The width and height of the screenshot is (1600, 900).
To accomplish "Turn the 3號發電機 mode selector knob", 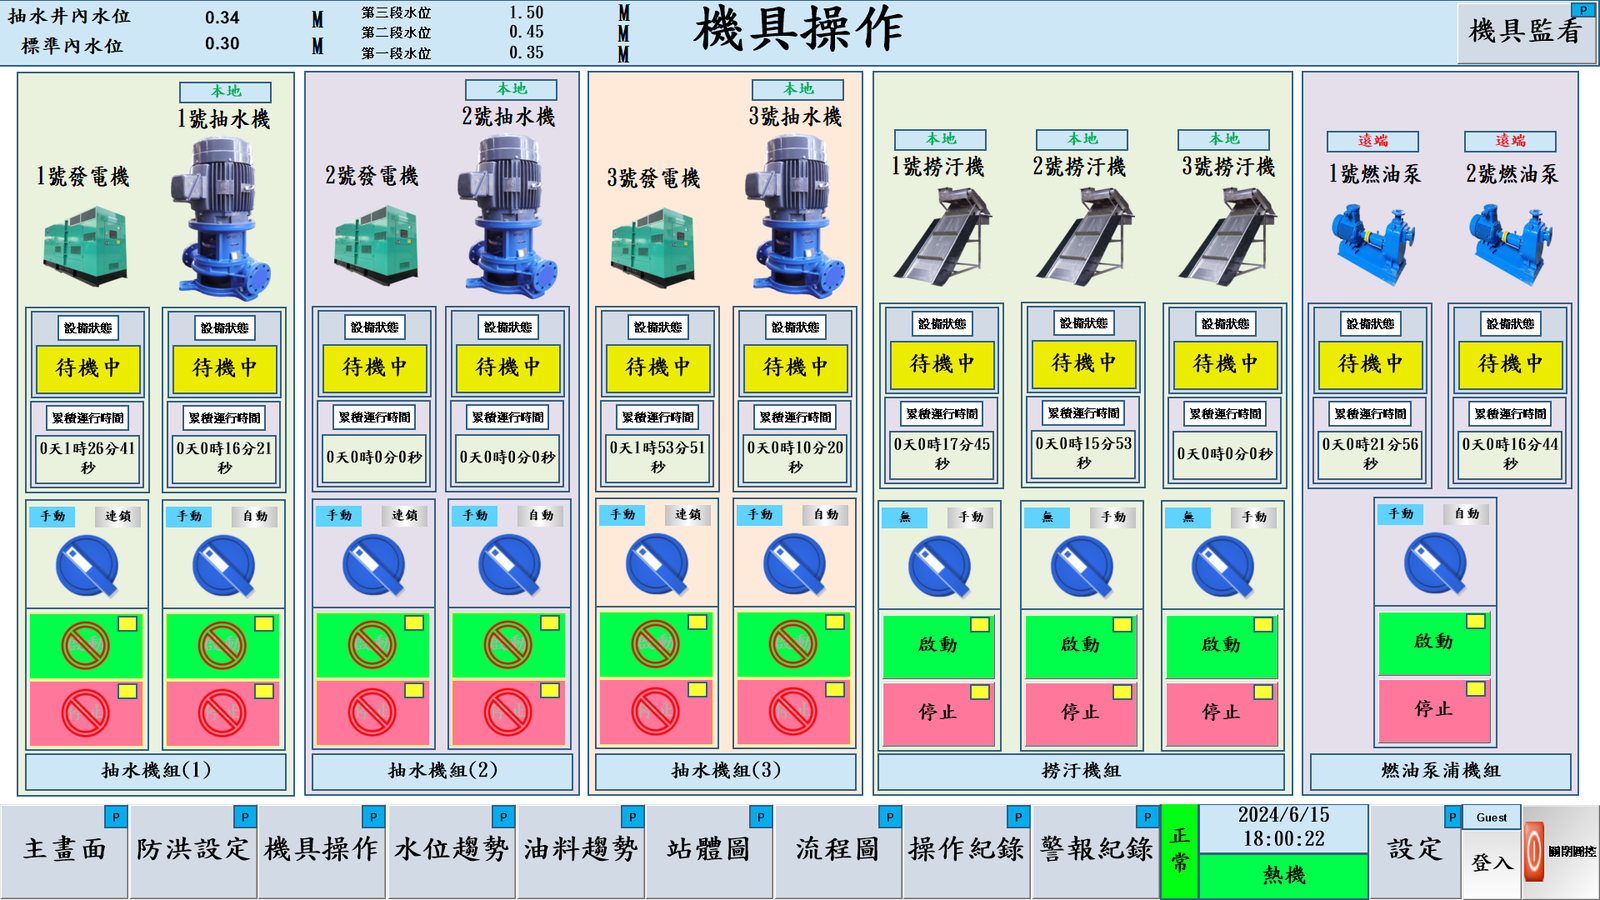I will (x=657, y=564).
